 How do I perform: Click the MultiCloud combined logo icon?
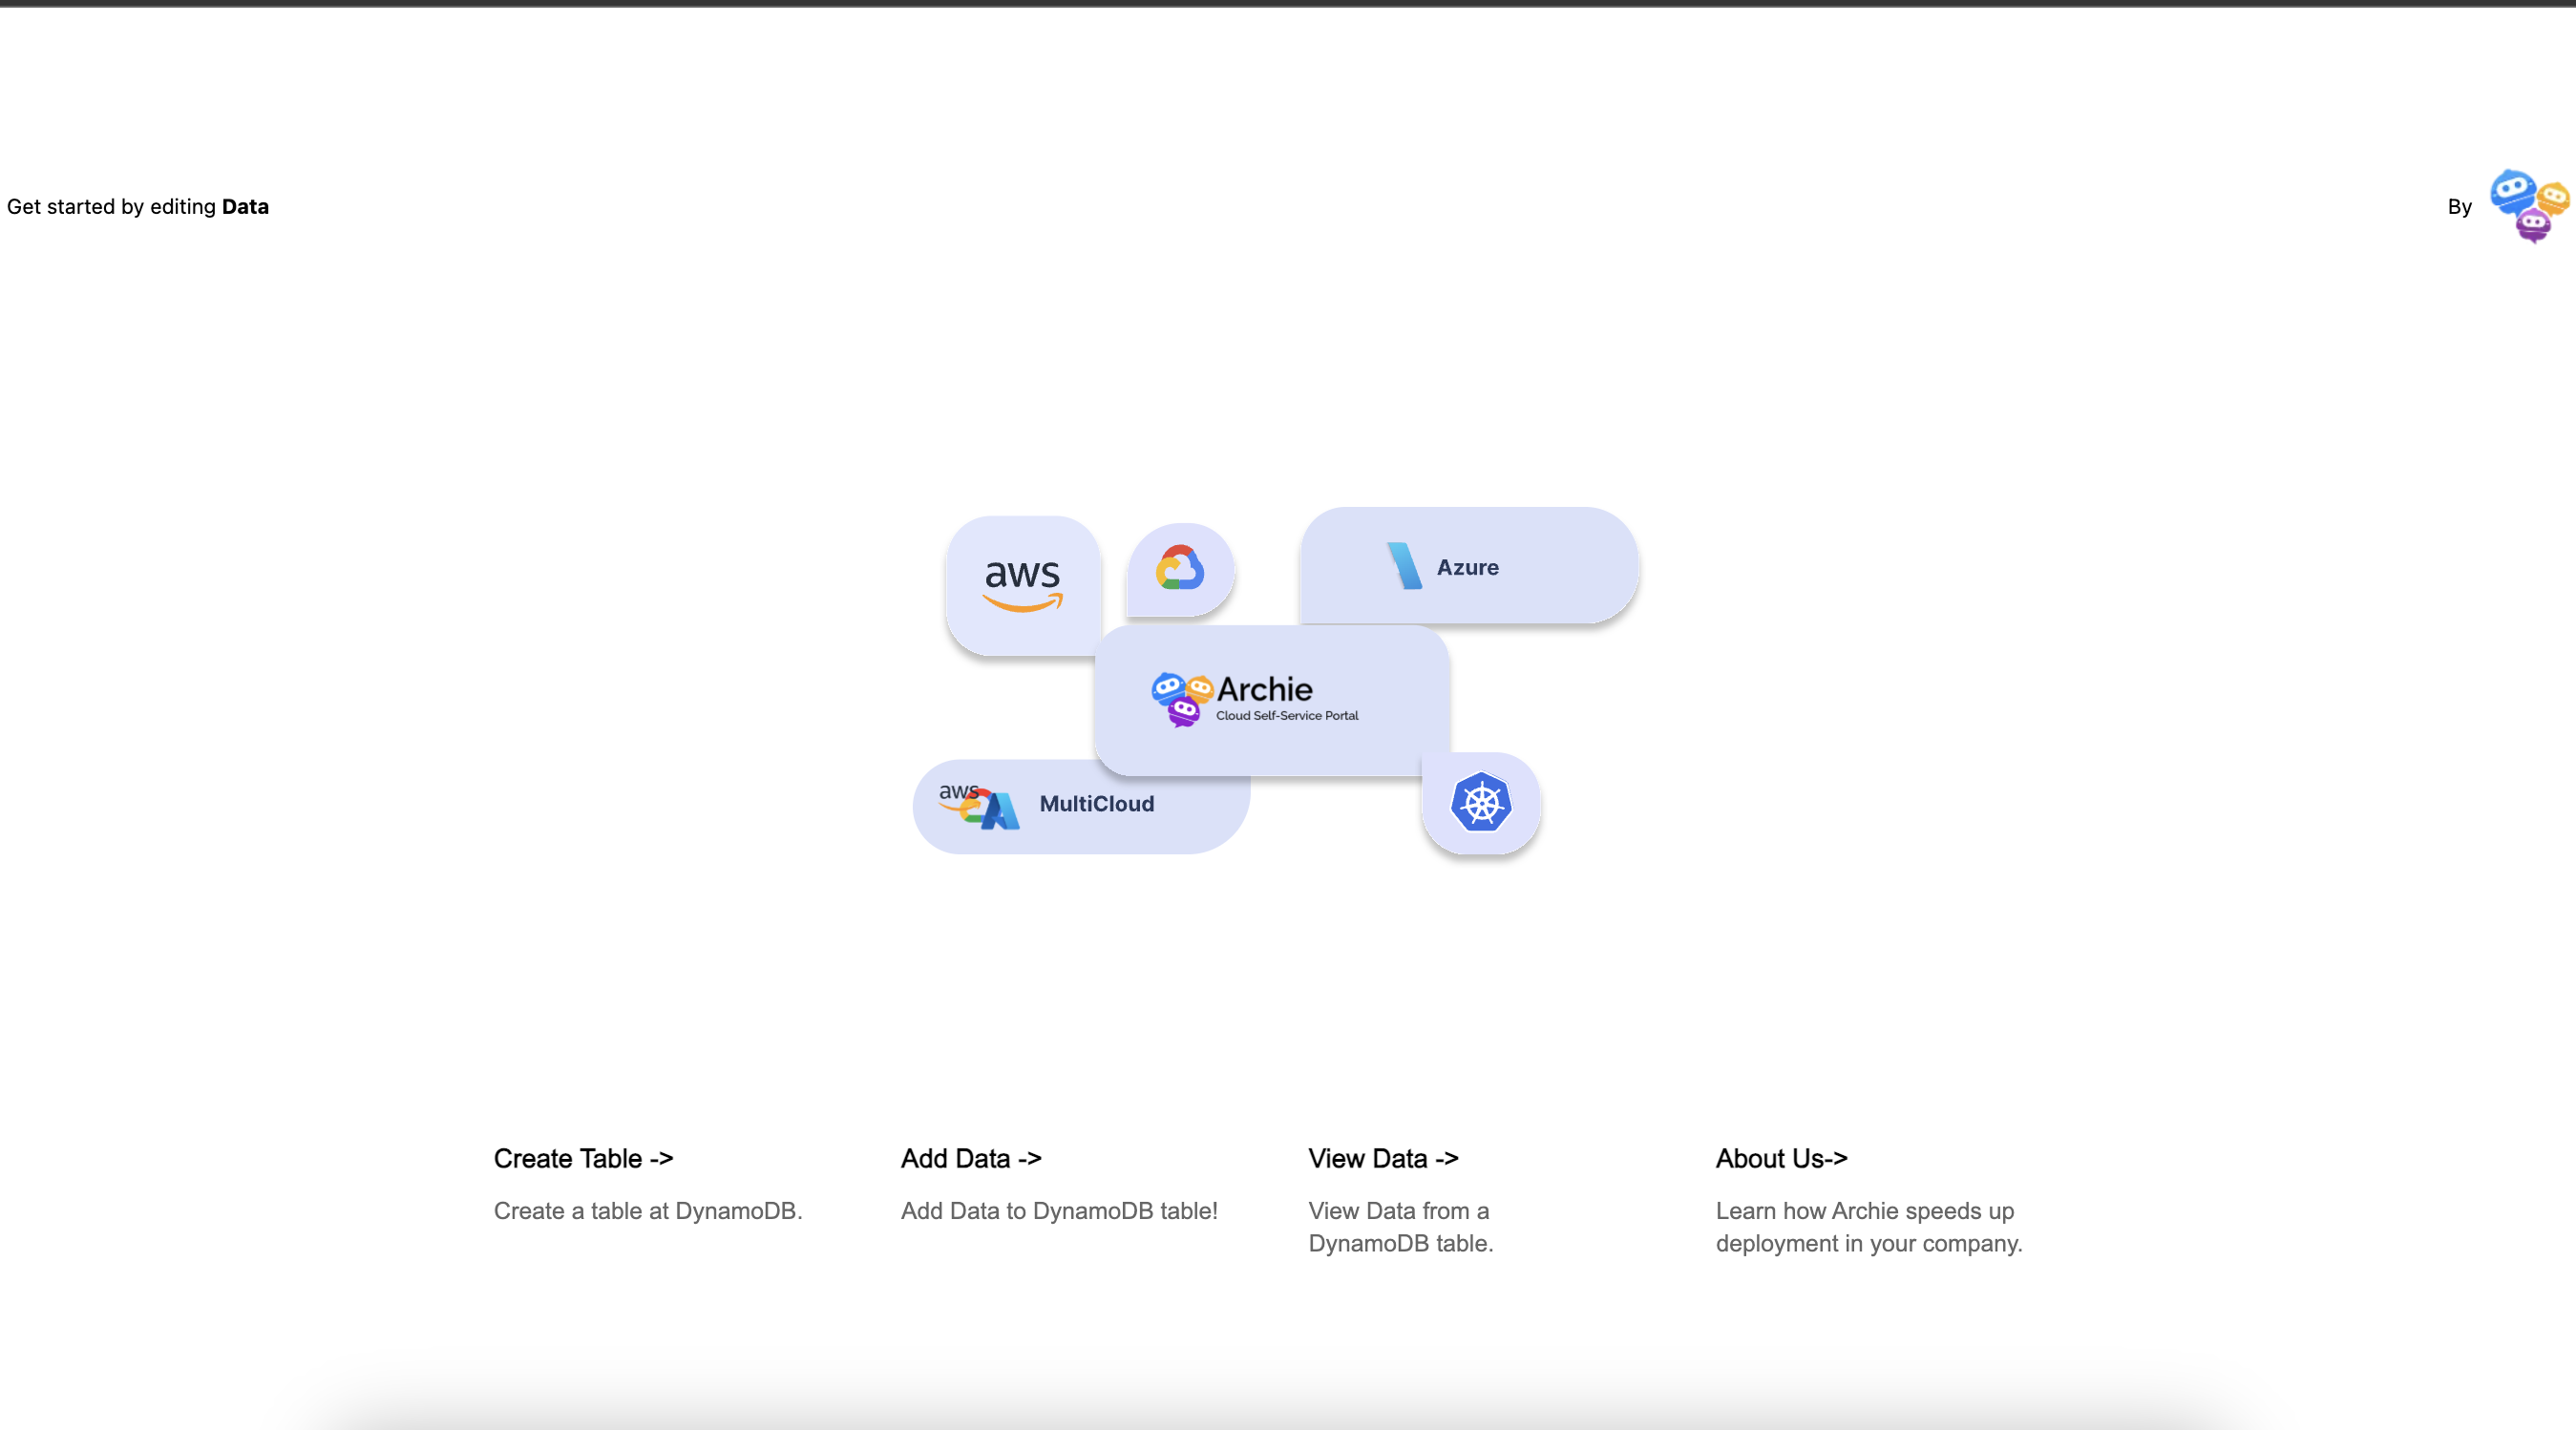(x=980, y=805)
